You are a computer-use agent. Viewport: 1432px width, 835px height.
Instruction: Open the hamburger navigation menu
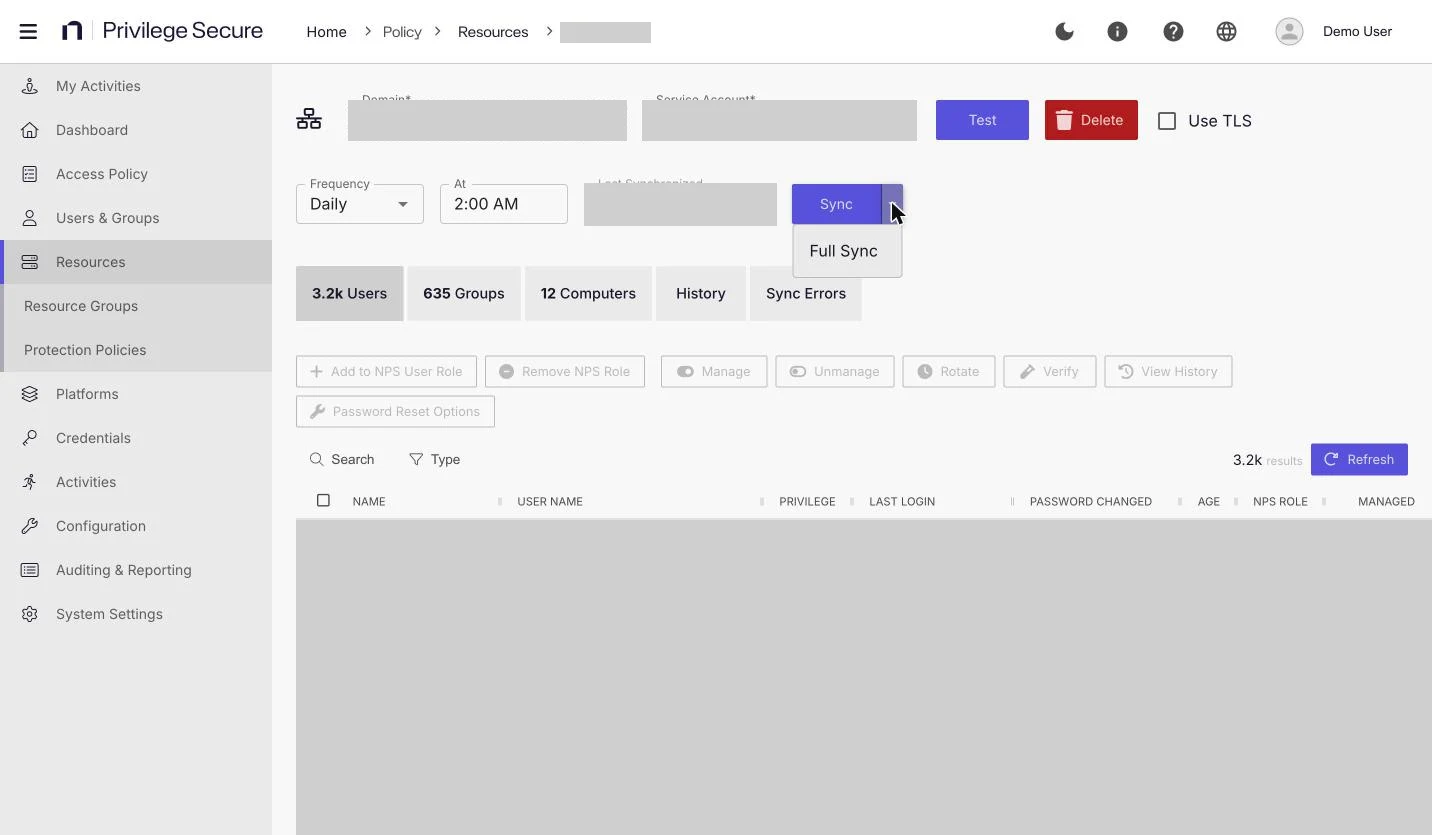pyautogui.click(x=28, y=31)
